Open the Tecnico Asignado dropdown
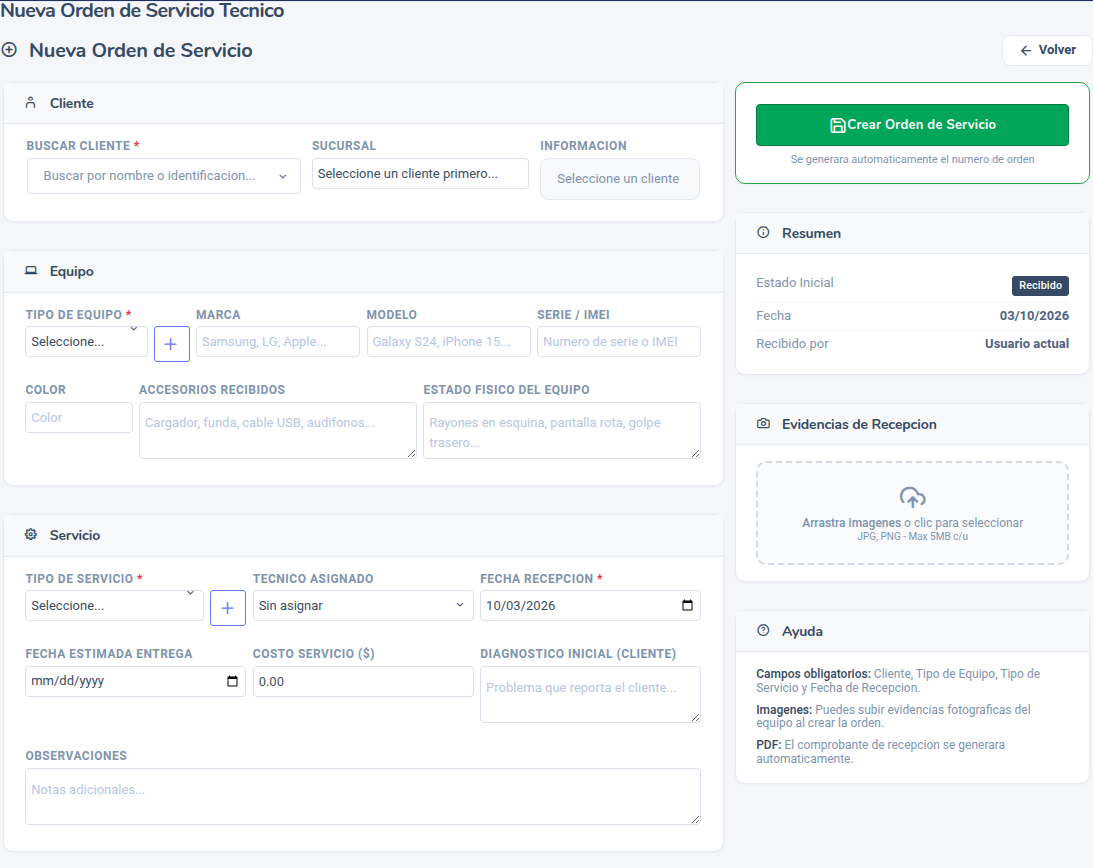Viewport: 1093px width, 868px height. [x=362, y=605]
